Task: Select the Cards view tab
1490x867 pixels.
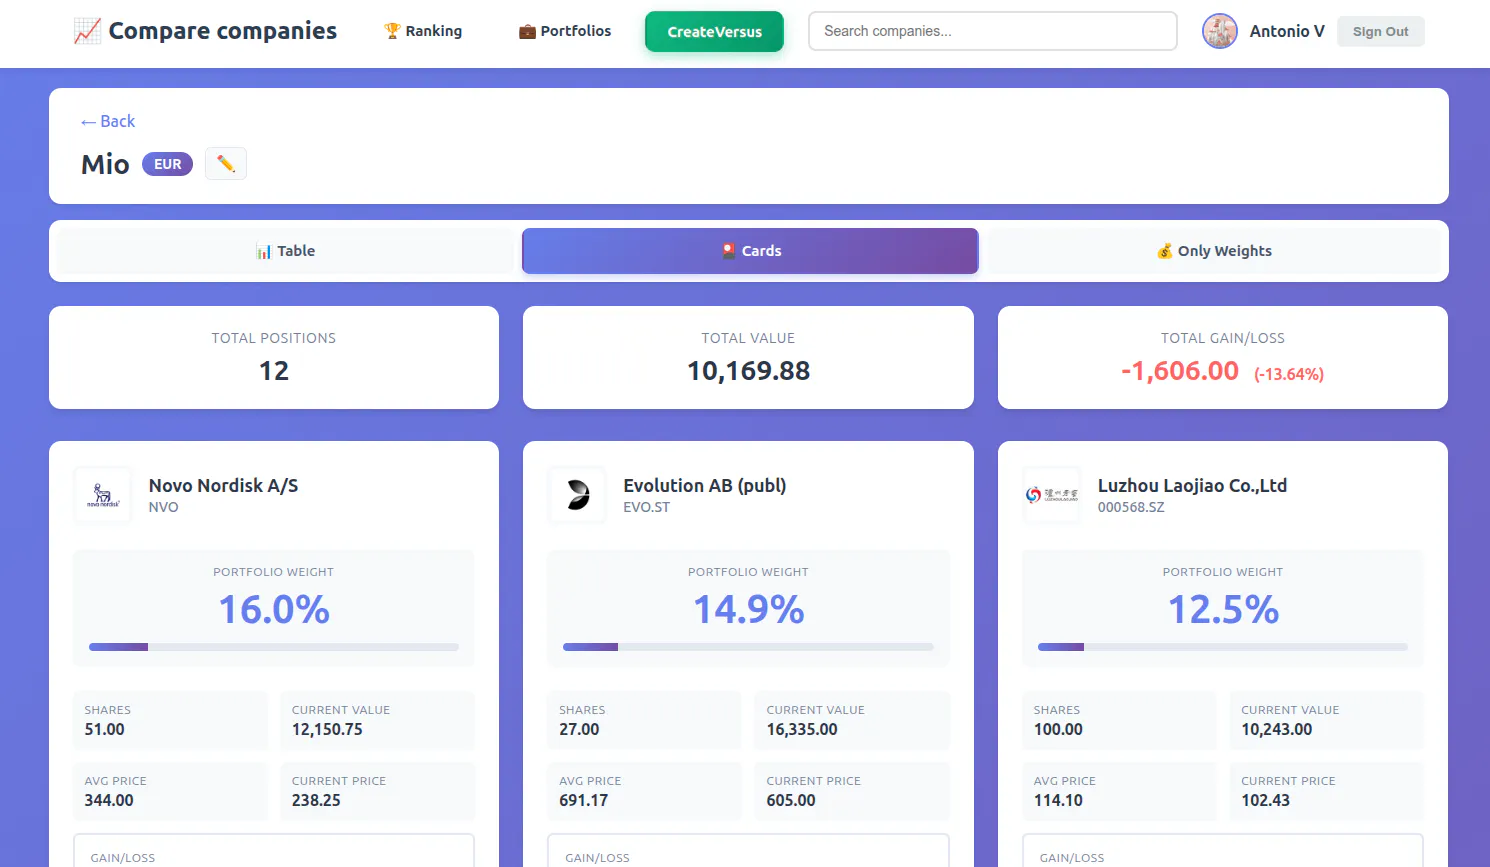Action: (750, 251)
